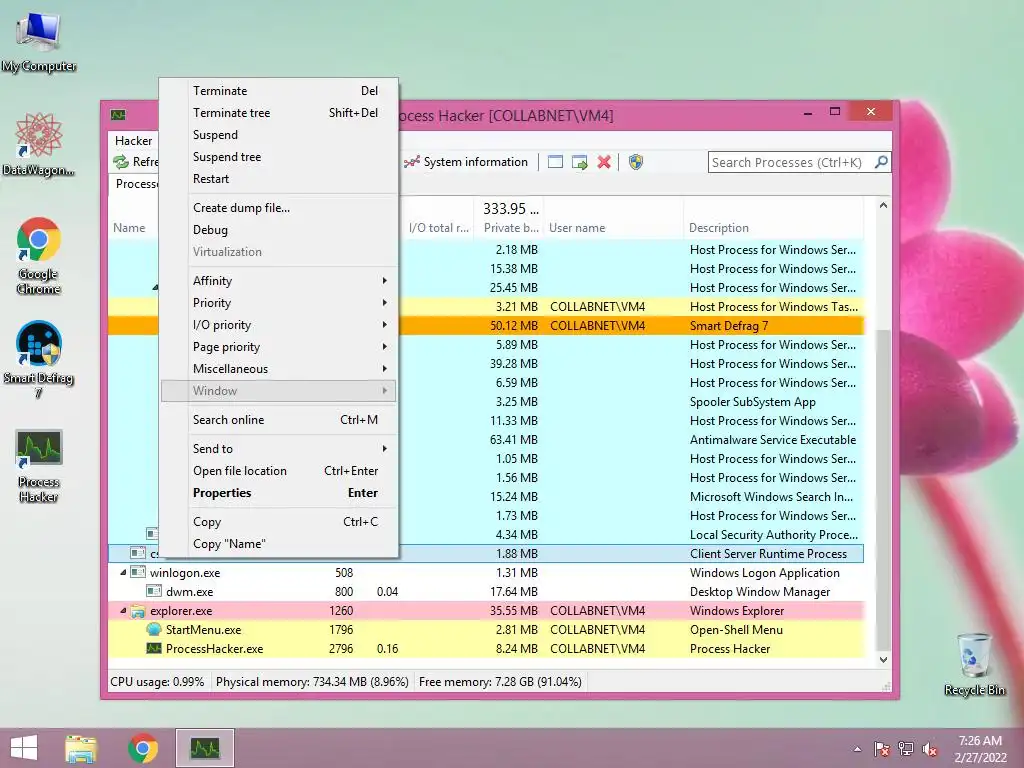Click the Smart Defrag 7 description cell
The width and height of the screenshot is (1024, 768).
729,325
